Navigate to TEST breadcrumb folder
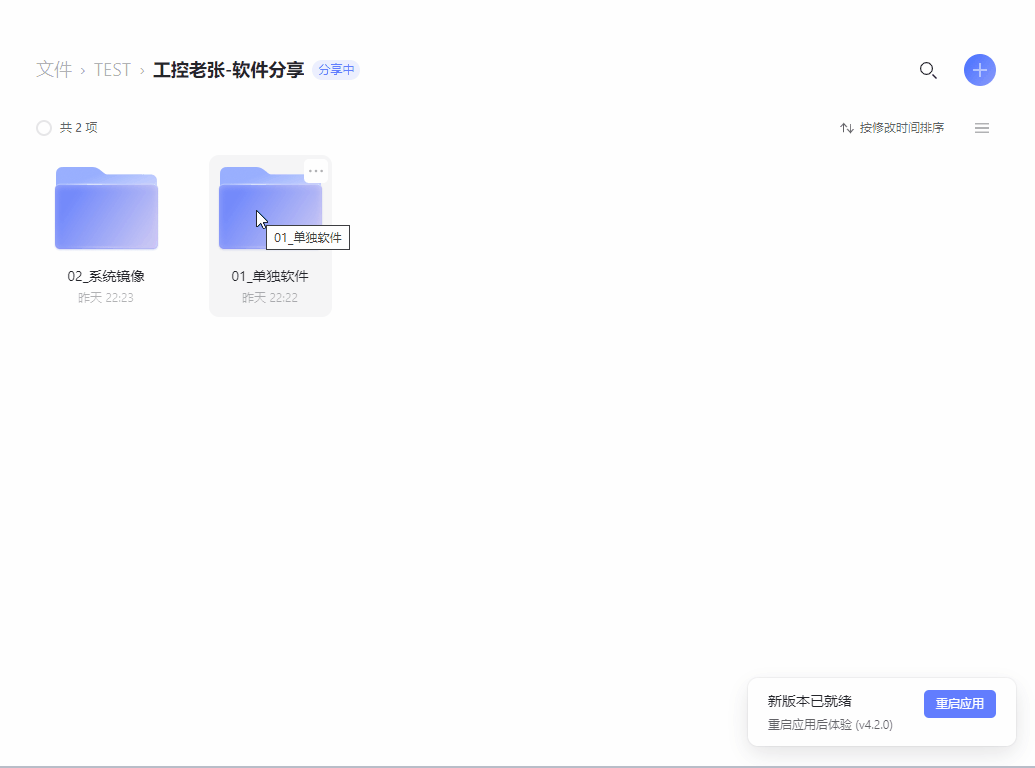The height and width of the screenshot is (768, 1035). pyautogui.click(x=112, y=70)
